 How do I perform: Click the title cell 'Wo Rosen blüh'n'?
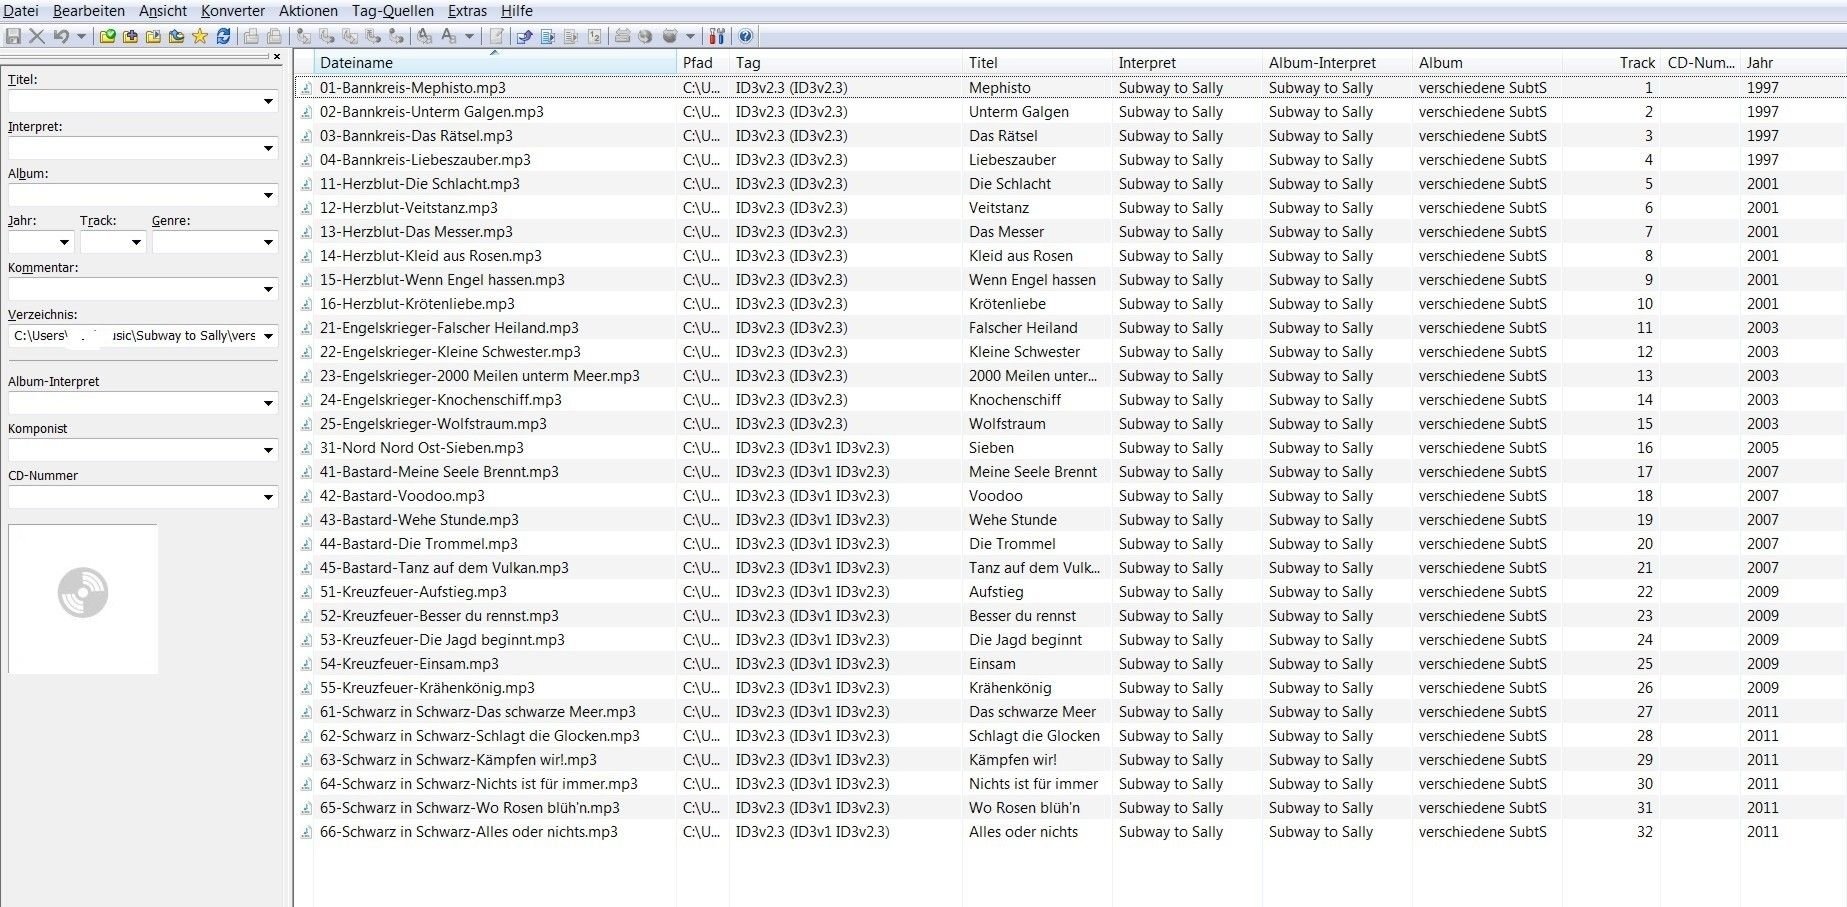pyautogui.click(x=1024, y=808)
